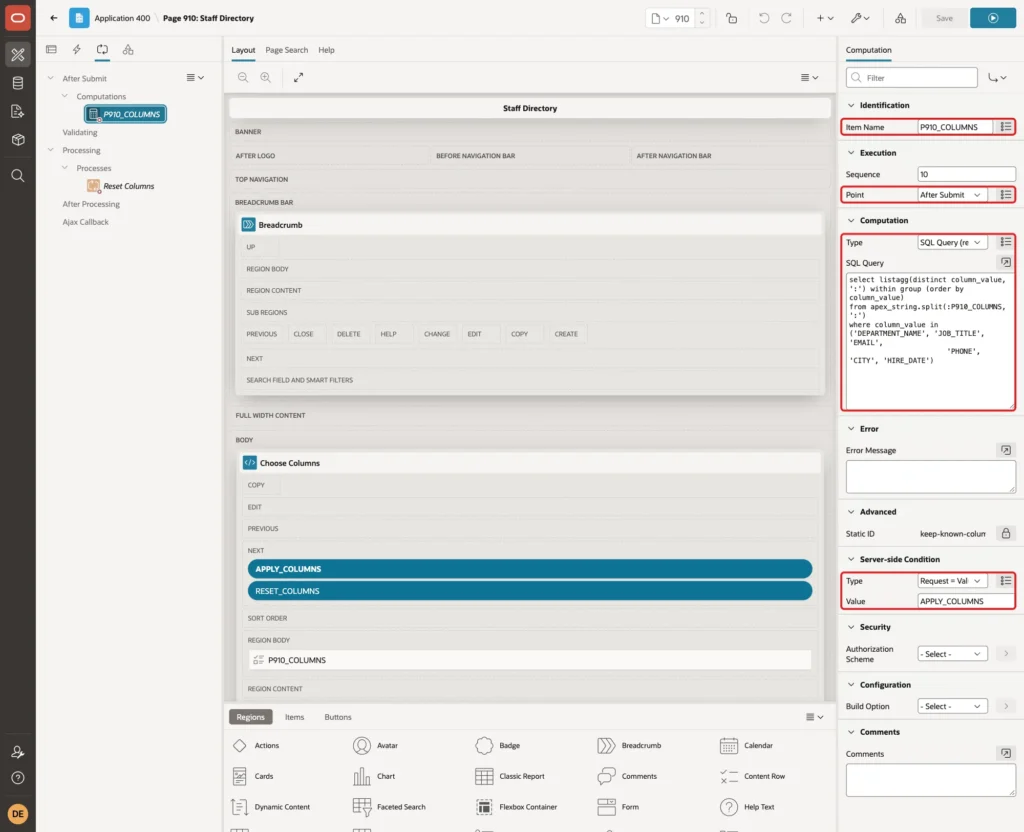The height and width of the screenshot is (832, 1024).
Task: Open the Shared Components toolbar icon
Action: click(x=901, y=18)
